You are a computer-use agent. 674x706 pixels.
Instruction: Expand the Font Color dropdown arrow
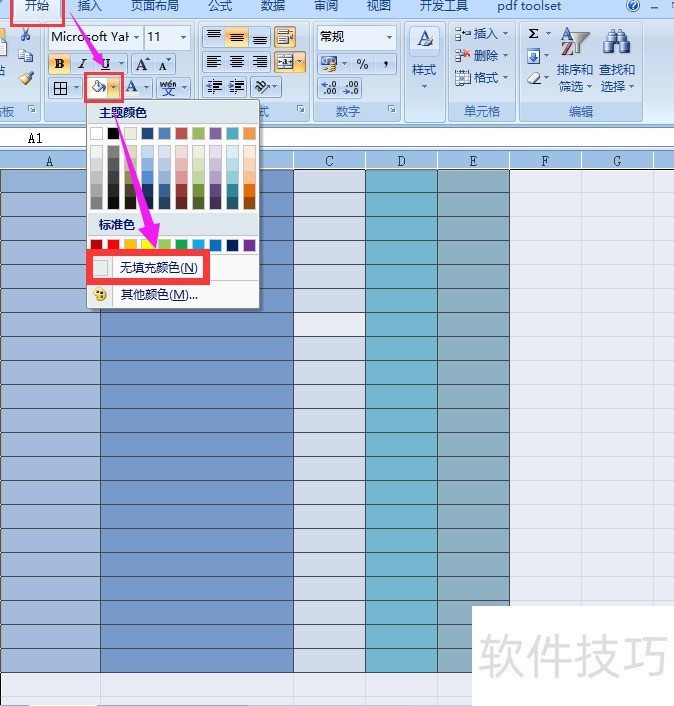tap(146, 87)
